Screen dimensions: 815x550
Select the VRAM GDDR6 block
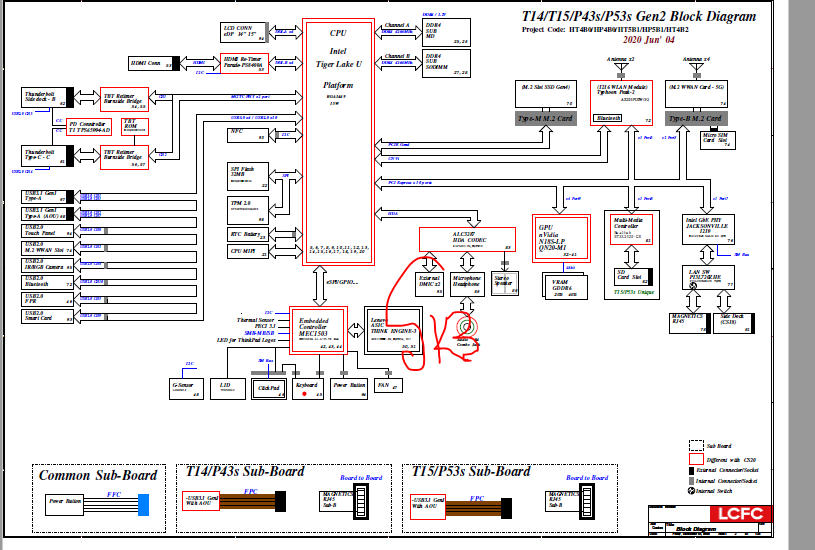[x=564, y=286]
